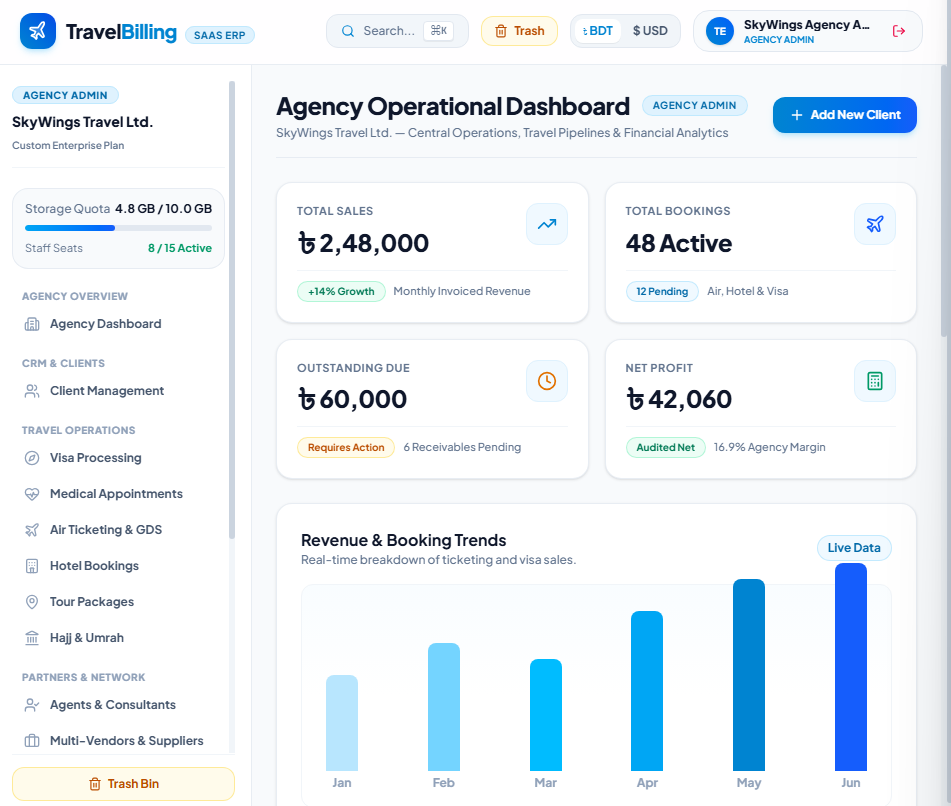Click the SkyWings Agency Admin profile
The height and width of the screenshot is (806, 951).
coord(807,31)
